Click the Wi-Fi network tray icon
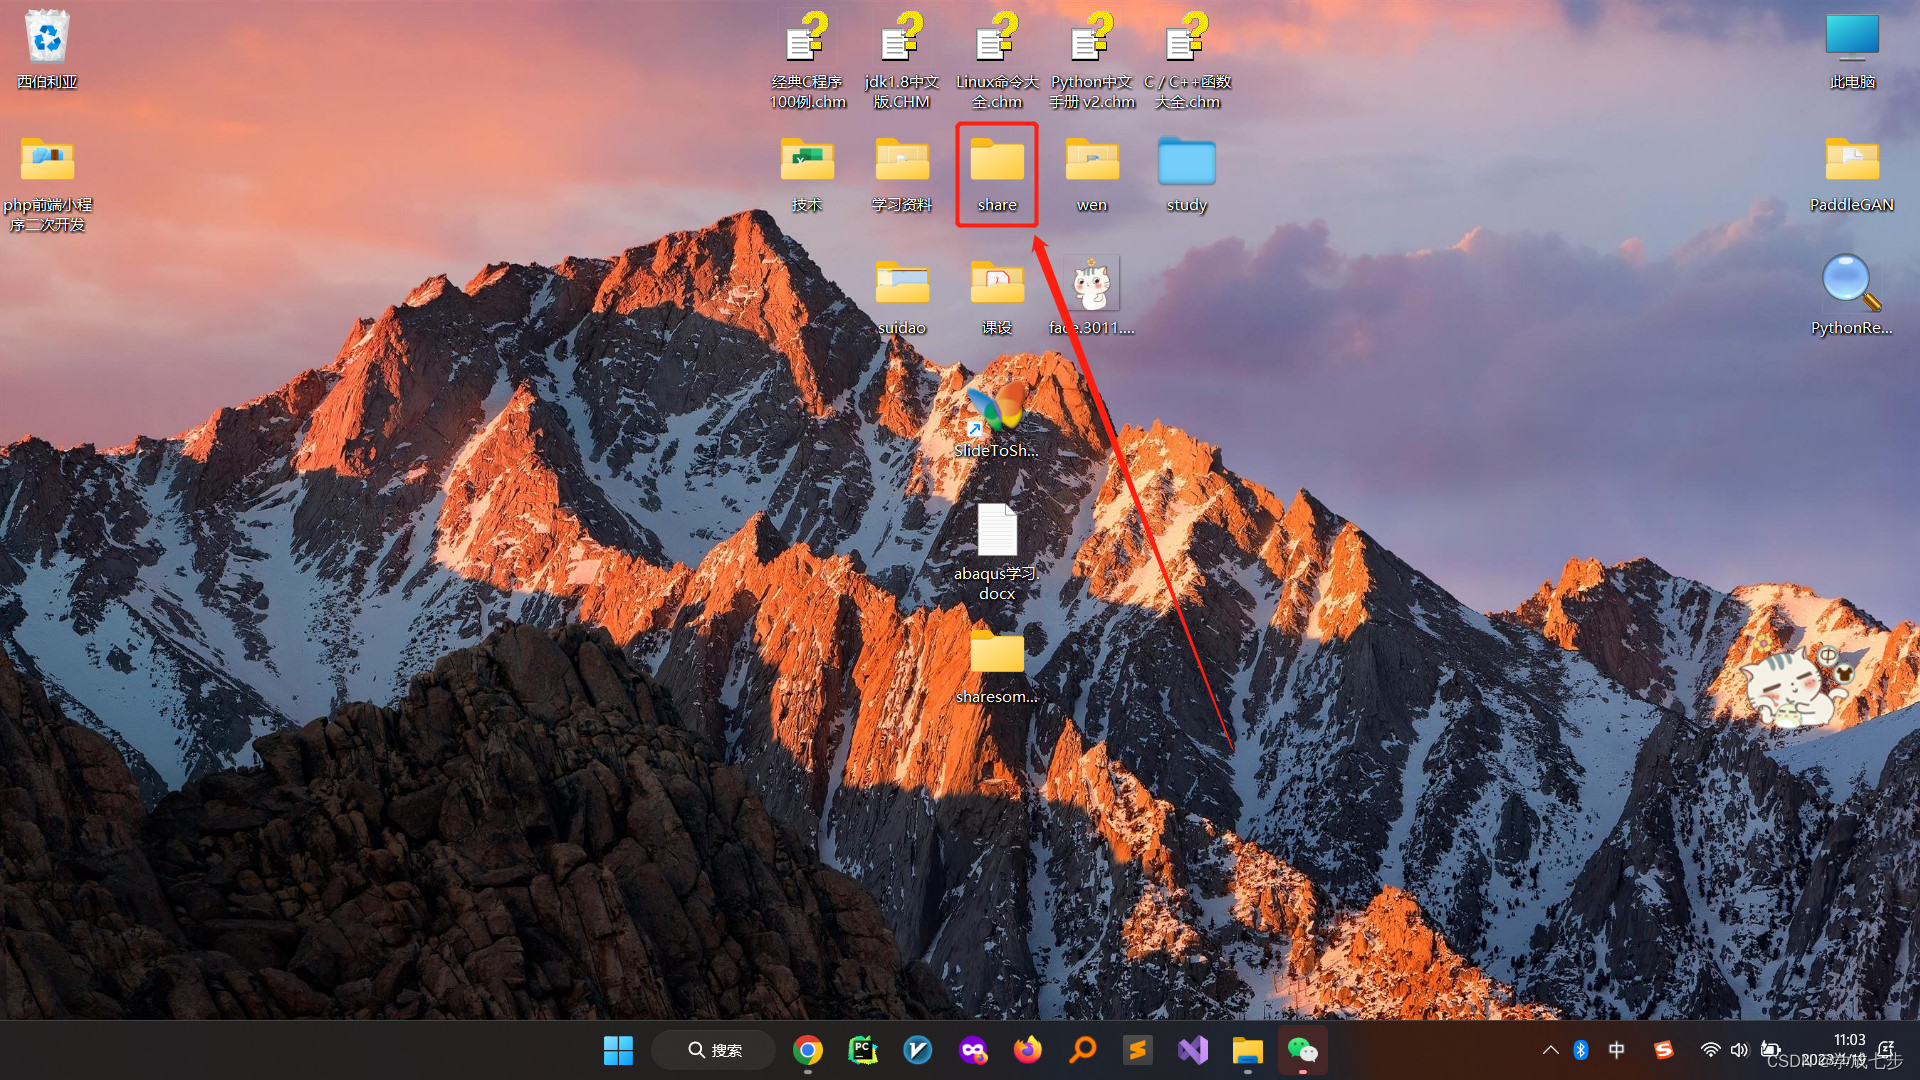 1710,1050
